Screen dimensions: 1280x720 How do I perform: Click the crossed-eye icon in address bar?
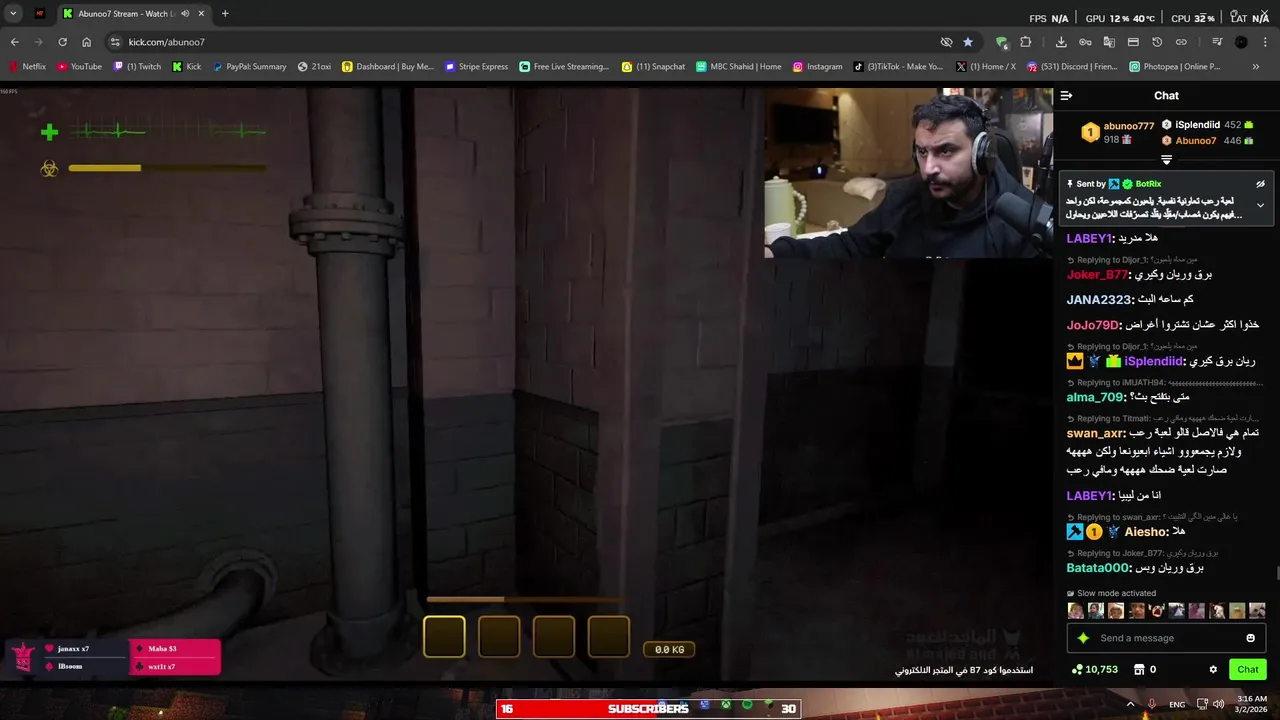pos(946,42)
